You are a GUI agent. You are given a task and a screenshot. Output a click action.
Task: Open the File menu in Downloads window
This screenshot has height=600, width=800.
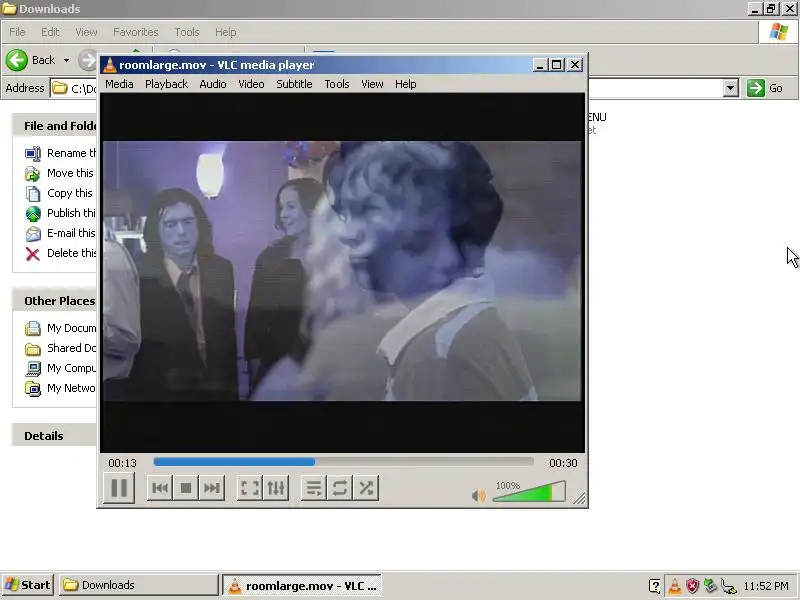[x=17, y=32]
